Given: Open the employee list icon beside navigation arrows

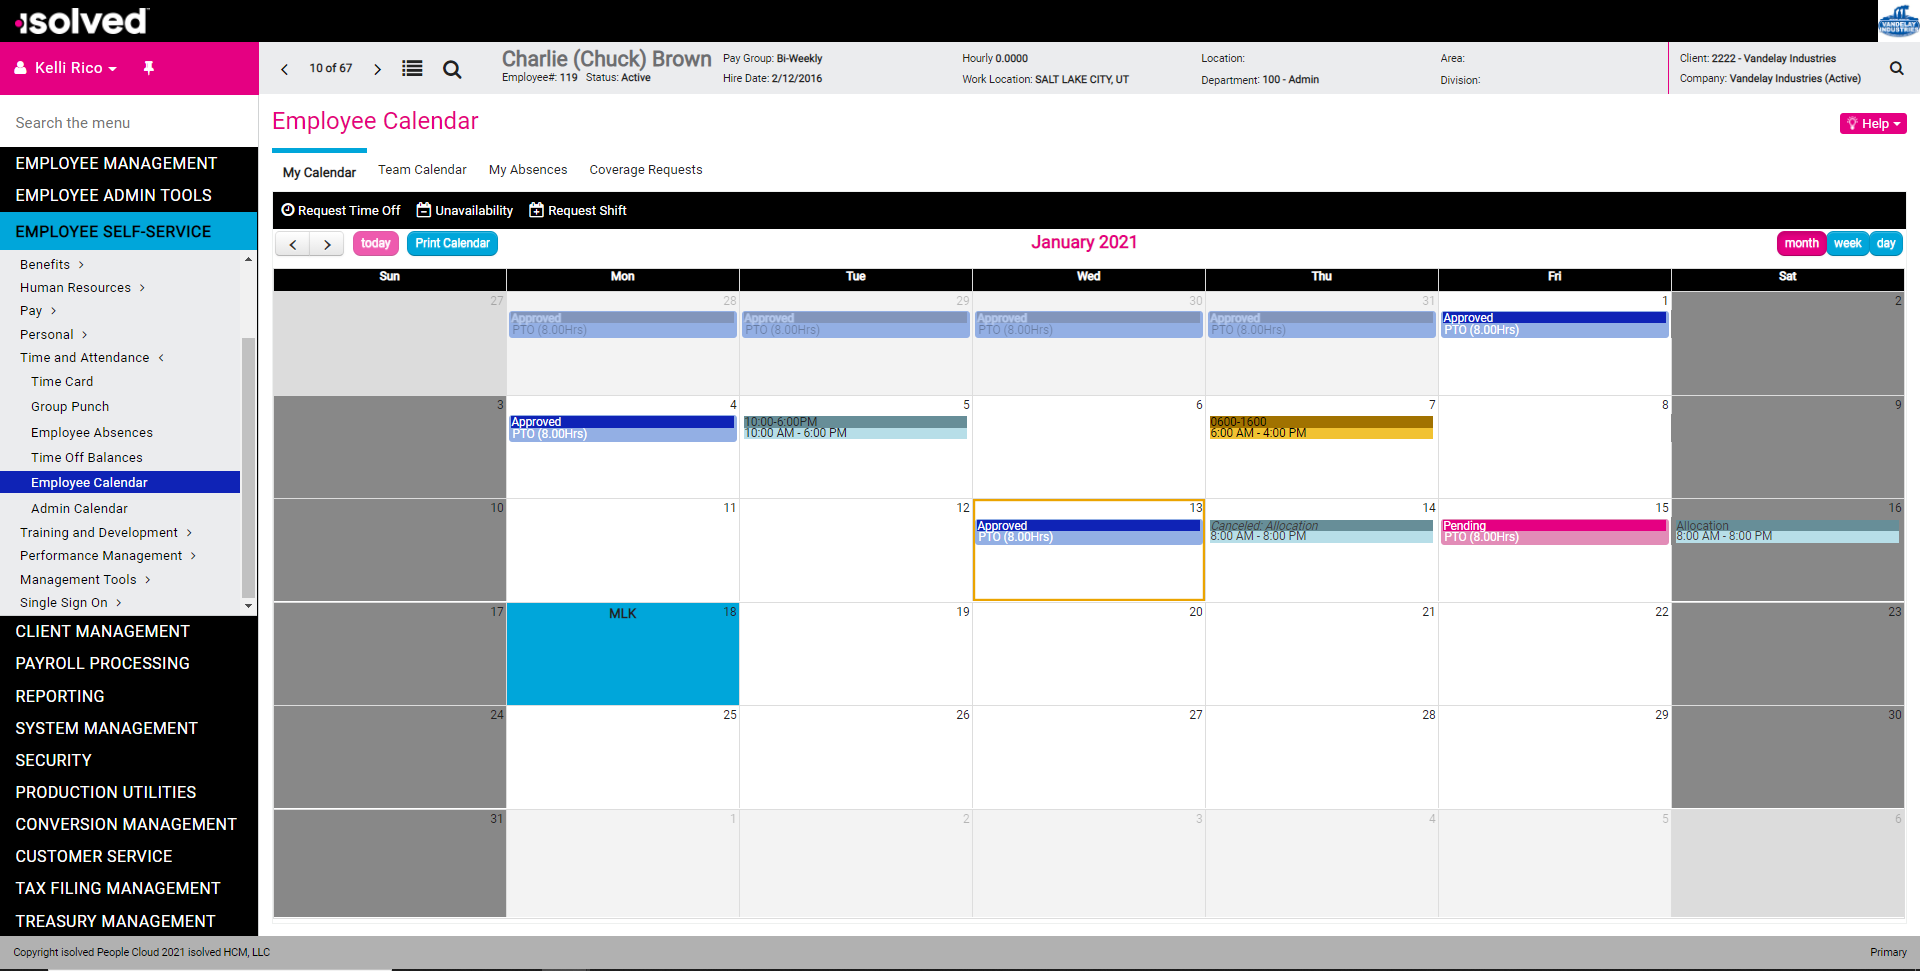Looking at the screenshot, I should [412, 68].
